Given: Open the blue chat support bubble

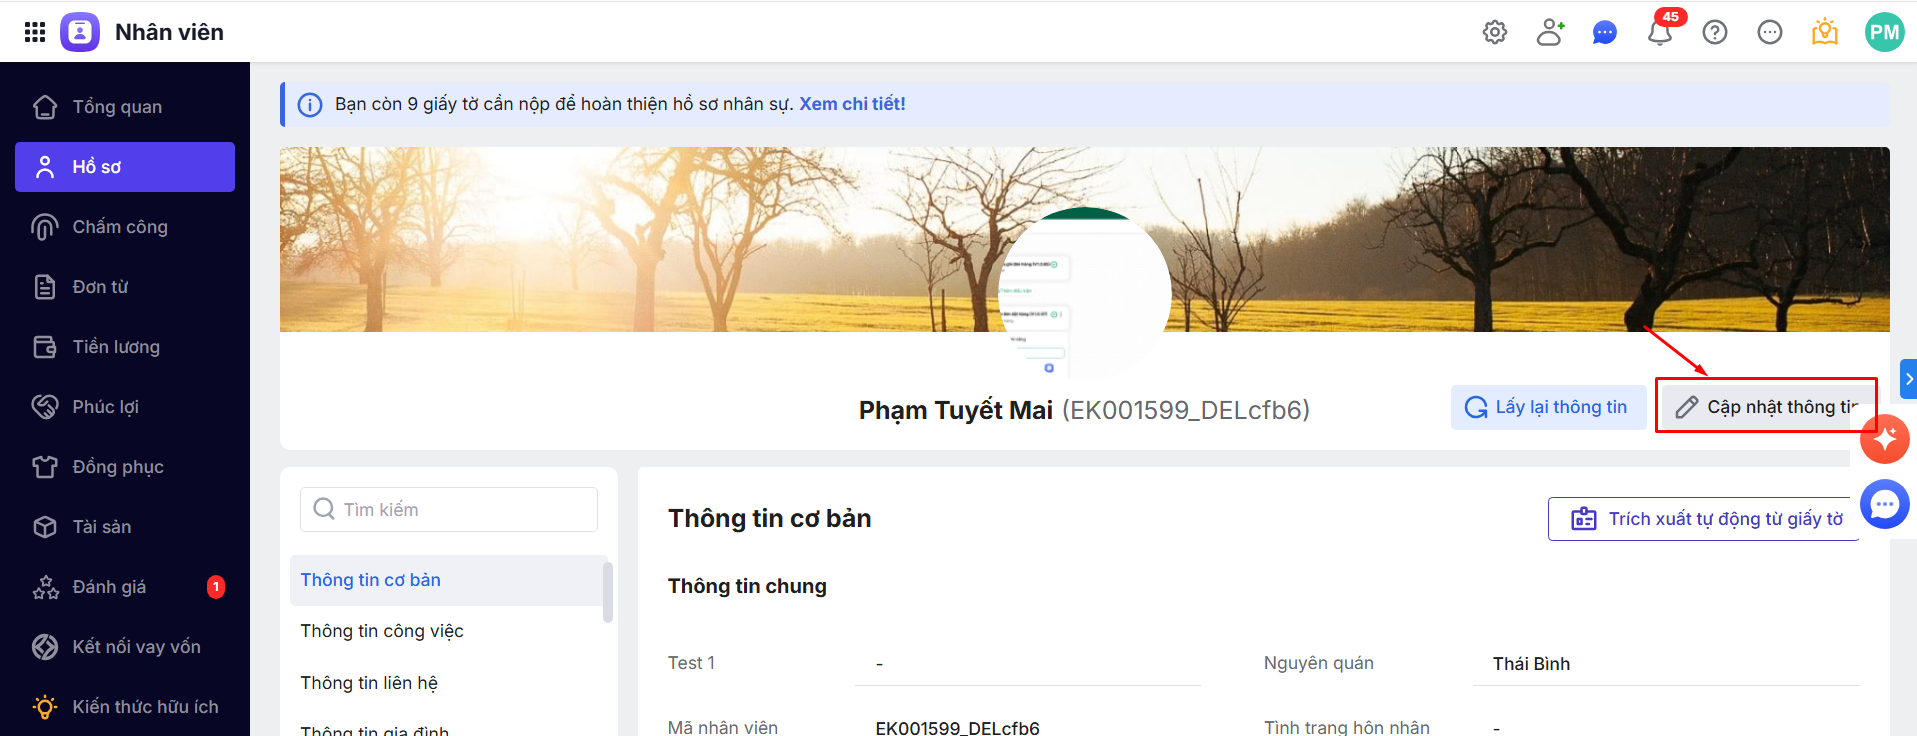Looking at the screenshot, I should pyautogui.click(x=1885, y=504).
